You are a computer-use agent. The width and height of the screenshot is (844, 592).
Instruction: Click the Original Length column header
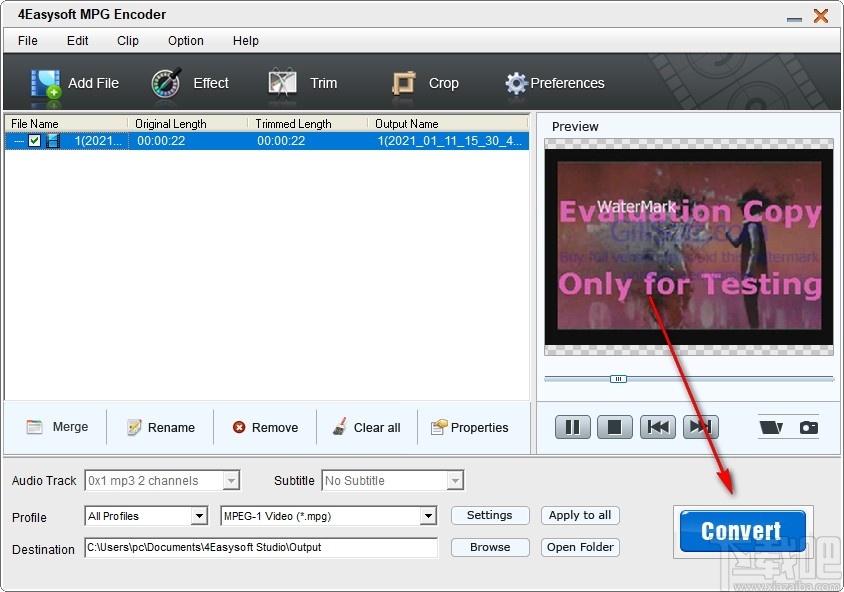187,124
